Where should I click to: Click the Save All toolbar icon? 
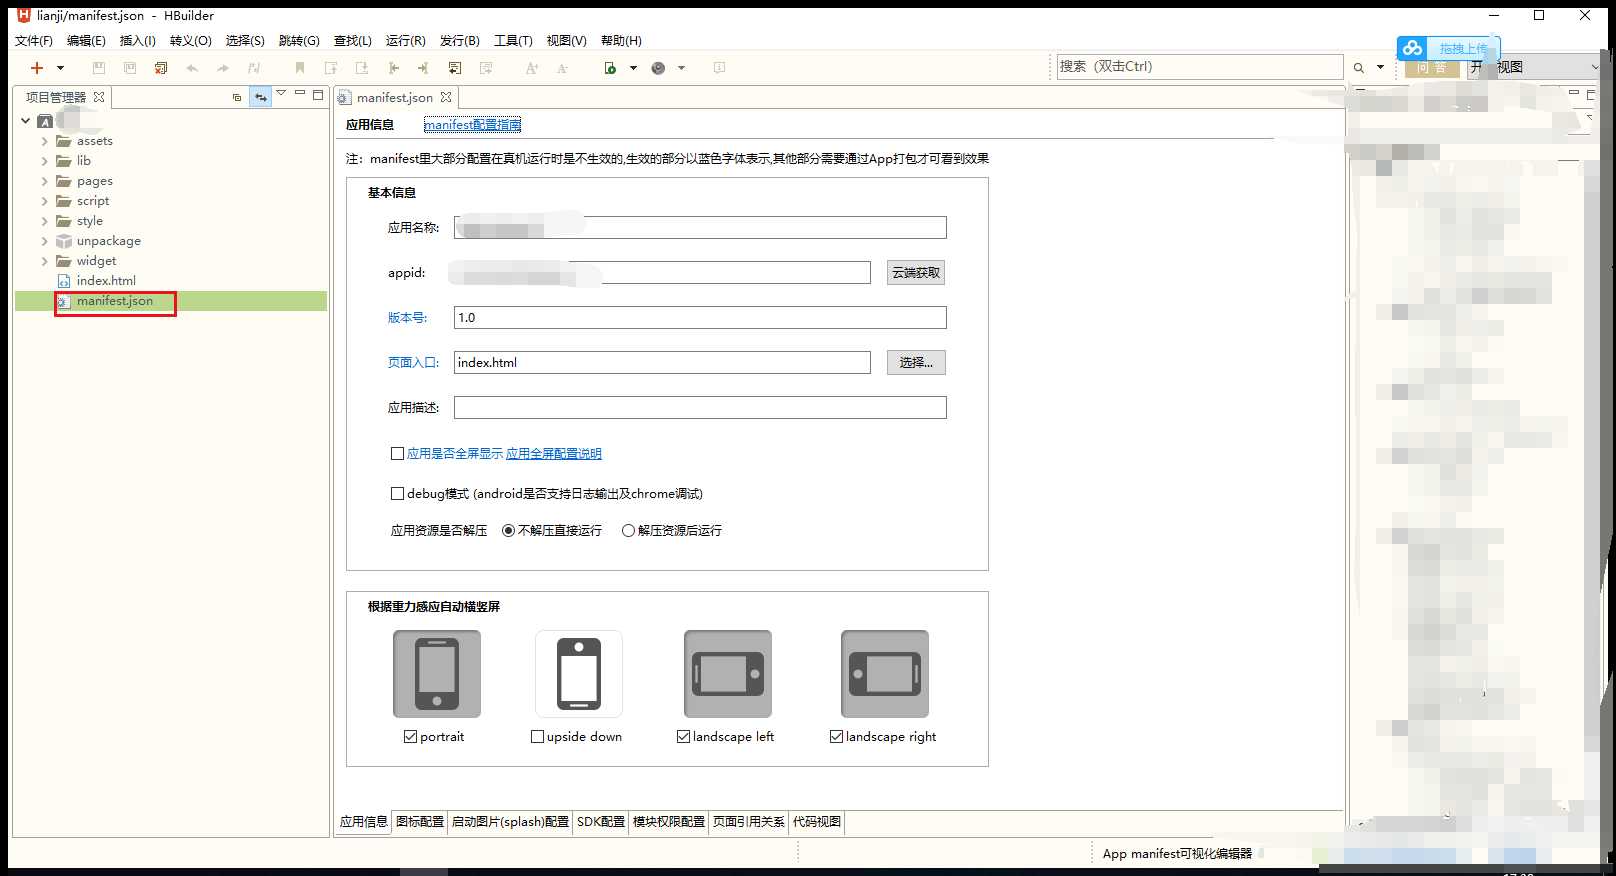[129, 68]
